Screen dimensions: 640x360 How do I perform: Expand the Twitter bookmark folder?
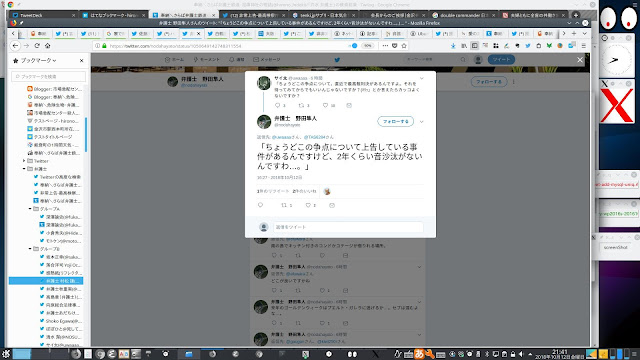[24, 161]
